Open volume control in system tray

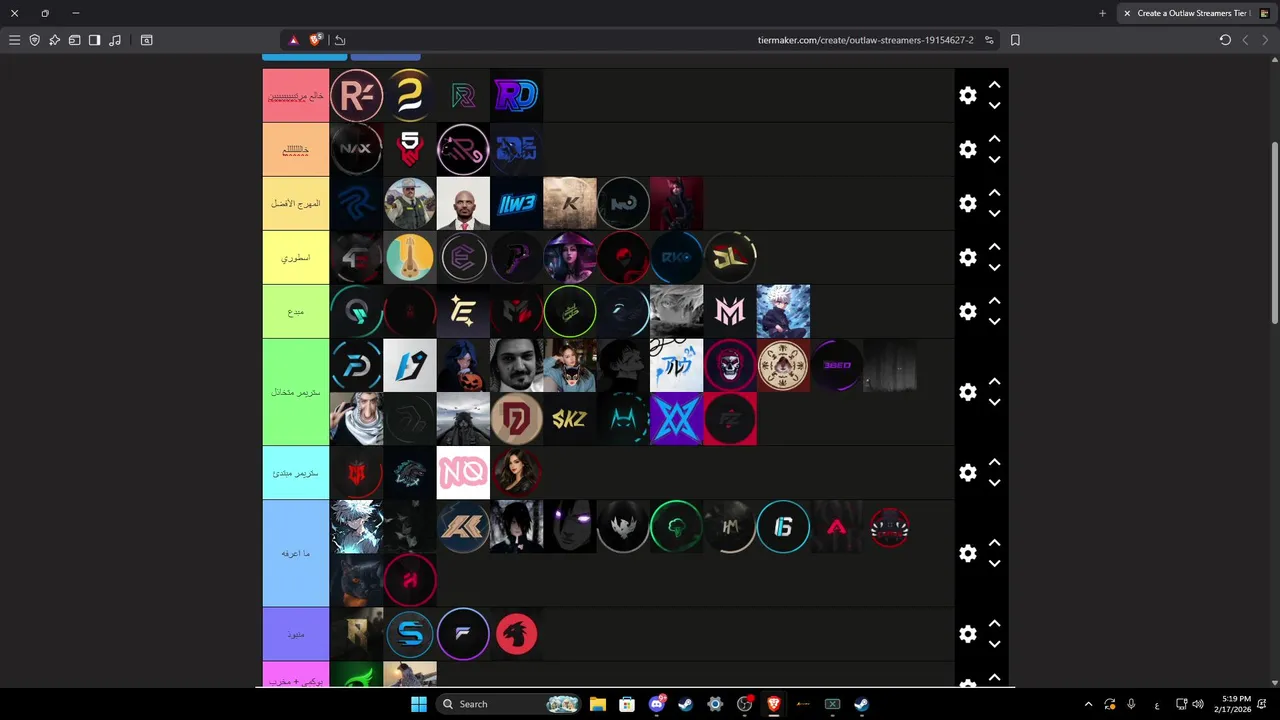click(x=1198, y=704)
